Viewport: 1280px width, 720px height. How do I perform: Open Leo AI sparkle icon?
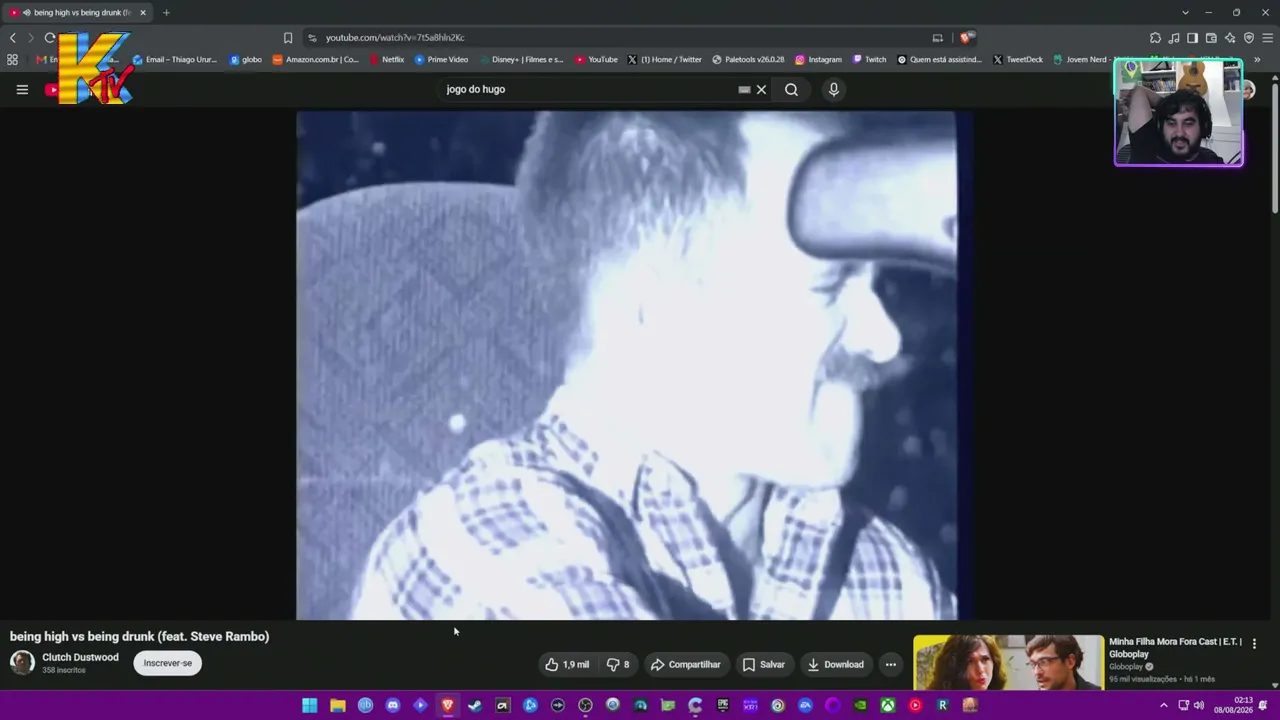[x=1230, y=38]
